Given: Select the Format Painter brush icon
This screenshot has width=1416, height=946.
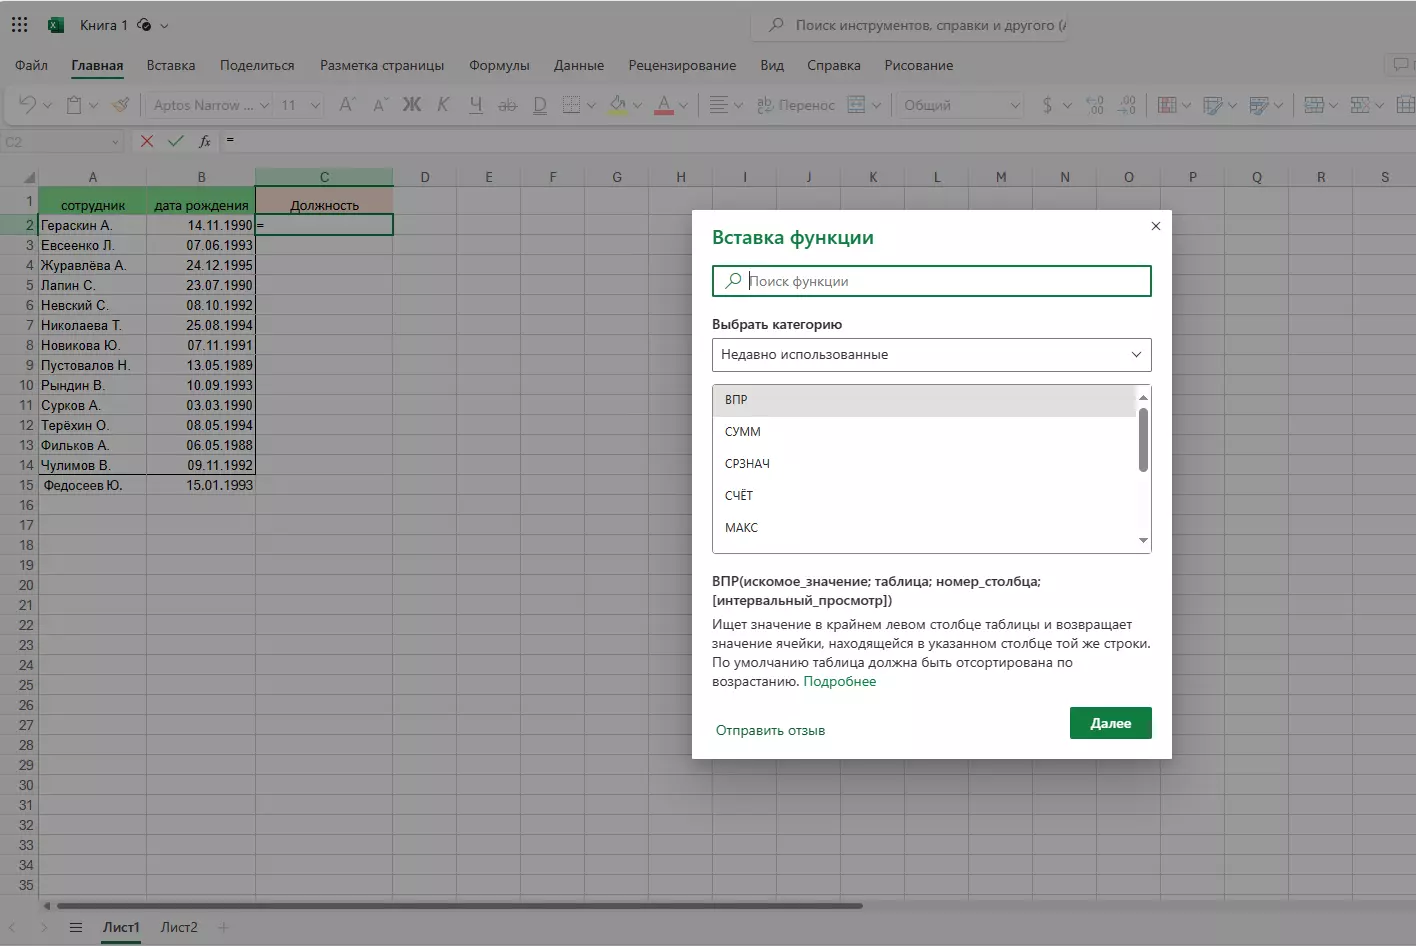Looking at the screenshot, I should point(121,105).
